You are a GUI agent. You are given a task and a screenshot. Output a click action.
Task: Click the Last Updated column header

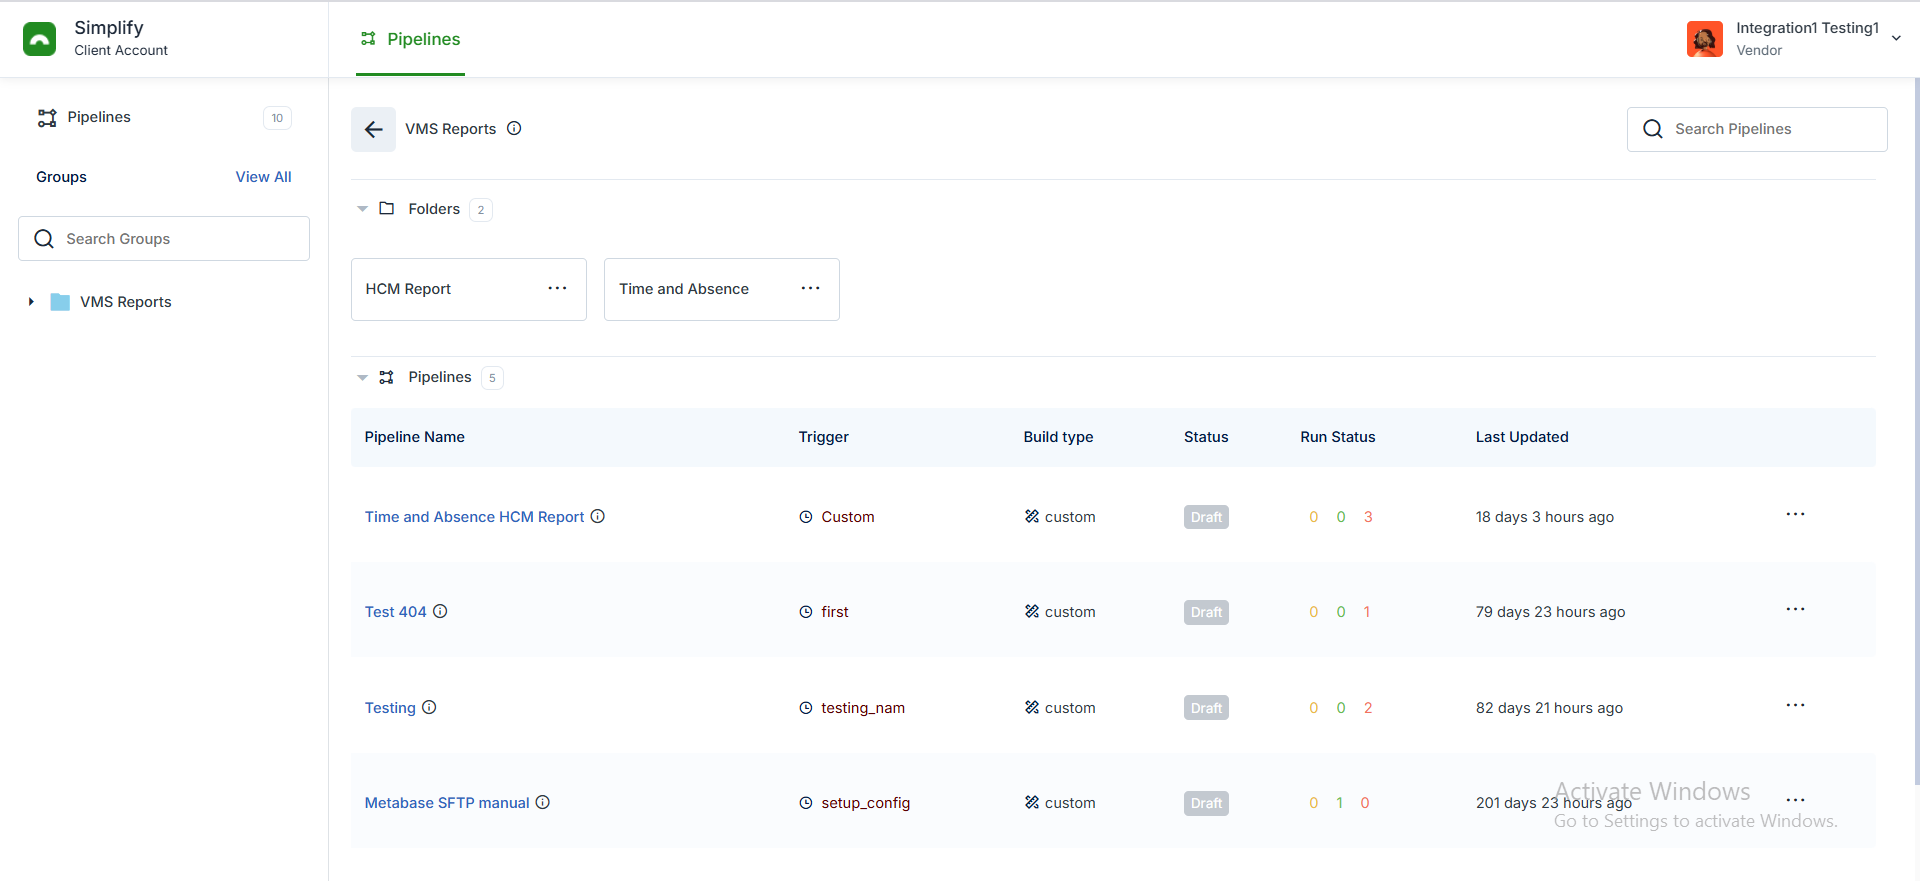[x=1522, y=437]
